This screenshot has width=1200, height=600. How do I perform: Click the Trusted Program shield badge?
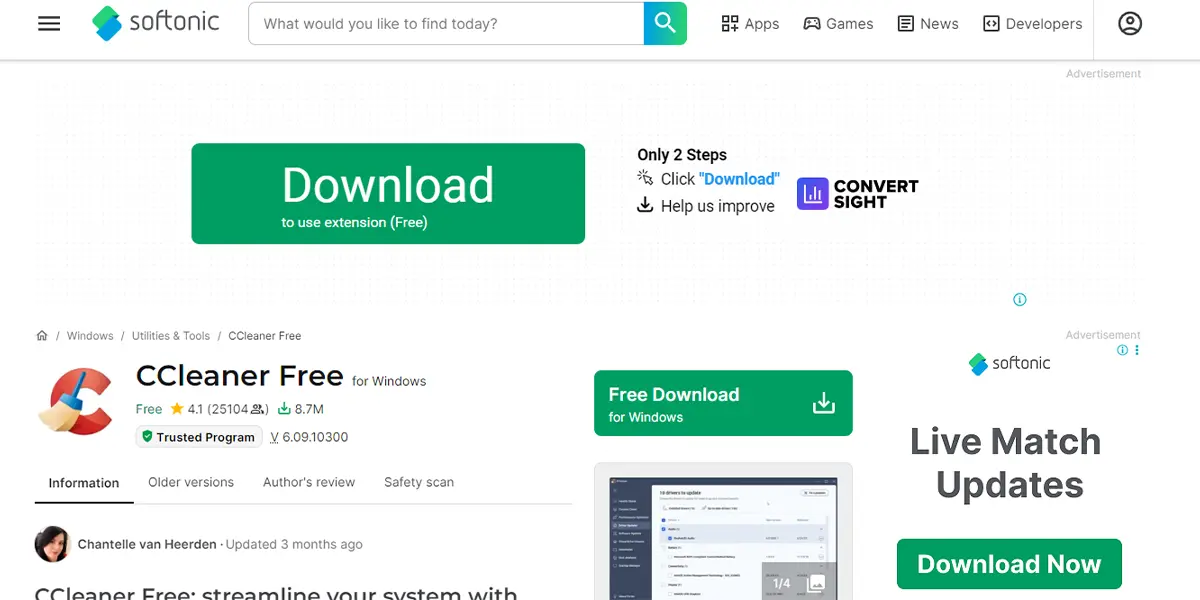(198, 436)
